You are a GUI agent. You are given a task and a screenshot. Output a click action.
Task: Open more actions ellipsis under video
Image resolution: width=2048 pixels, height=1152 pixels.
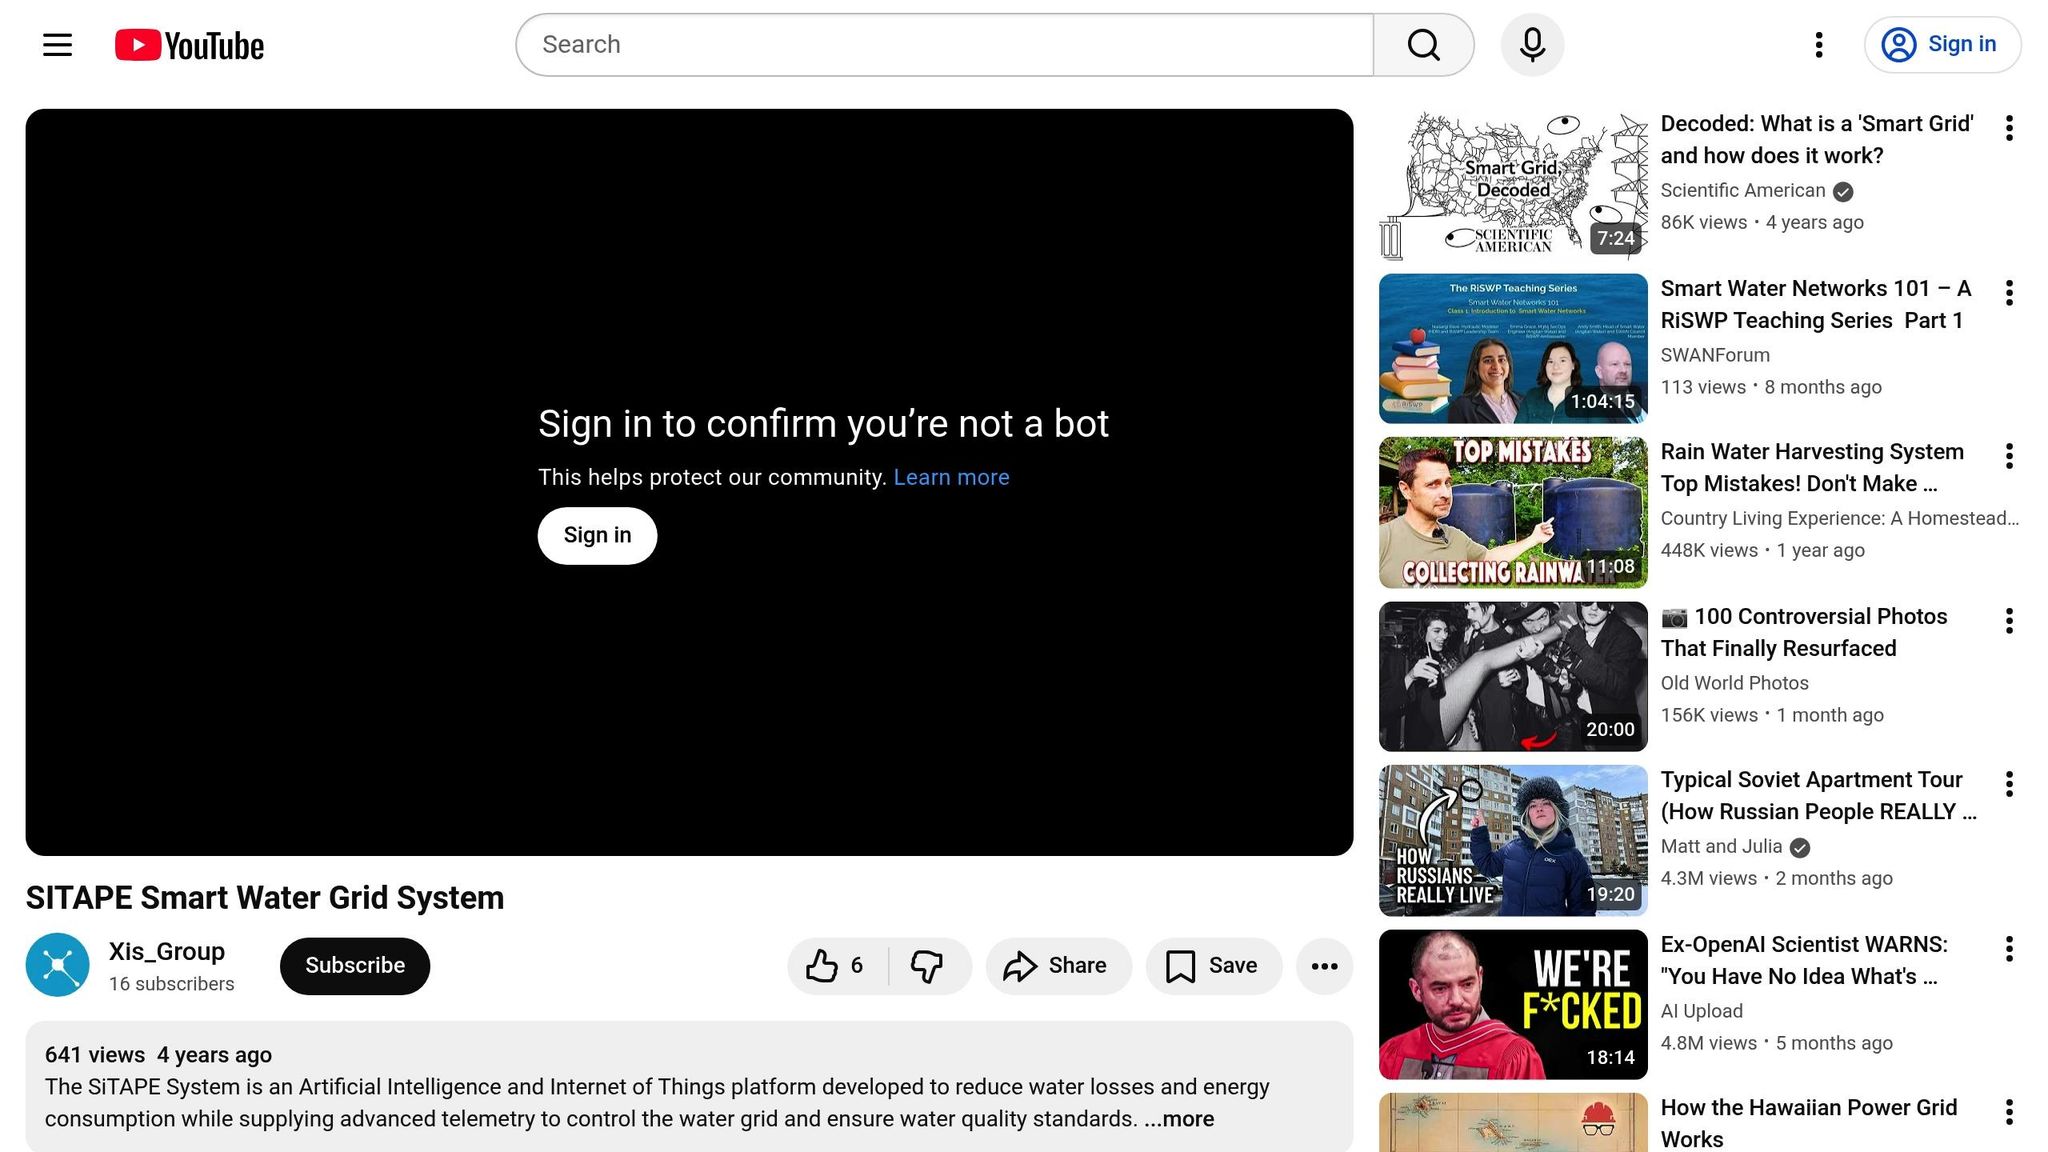click(x=1324, y=966)
